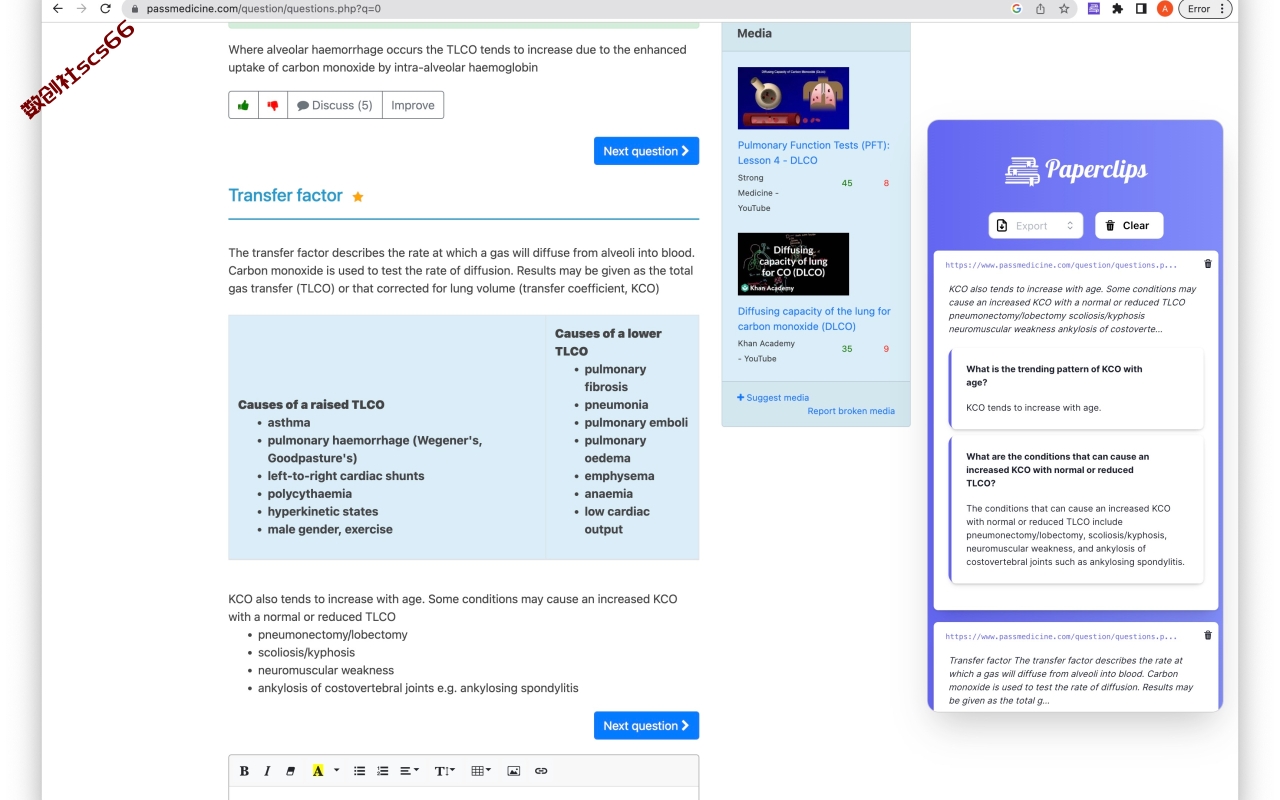
Task: Click Report broken media link
Action: (x=851, y=411)
